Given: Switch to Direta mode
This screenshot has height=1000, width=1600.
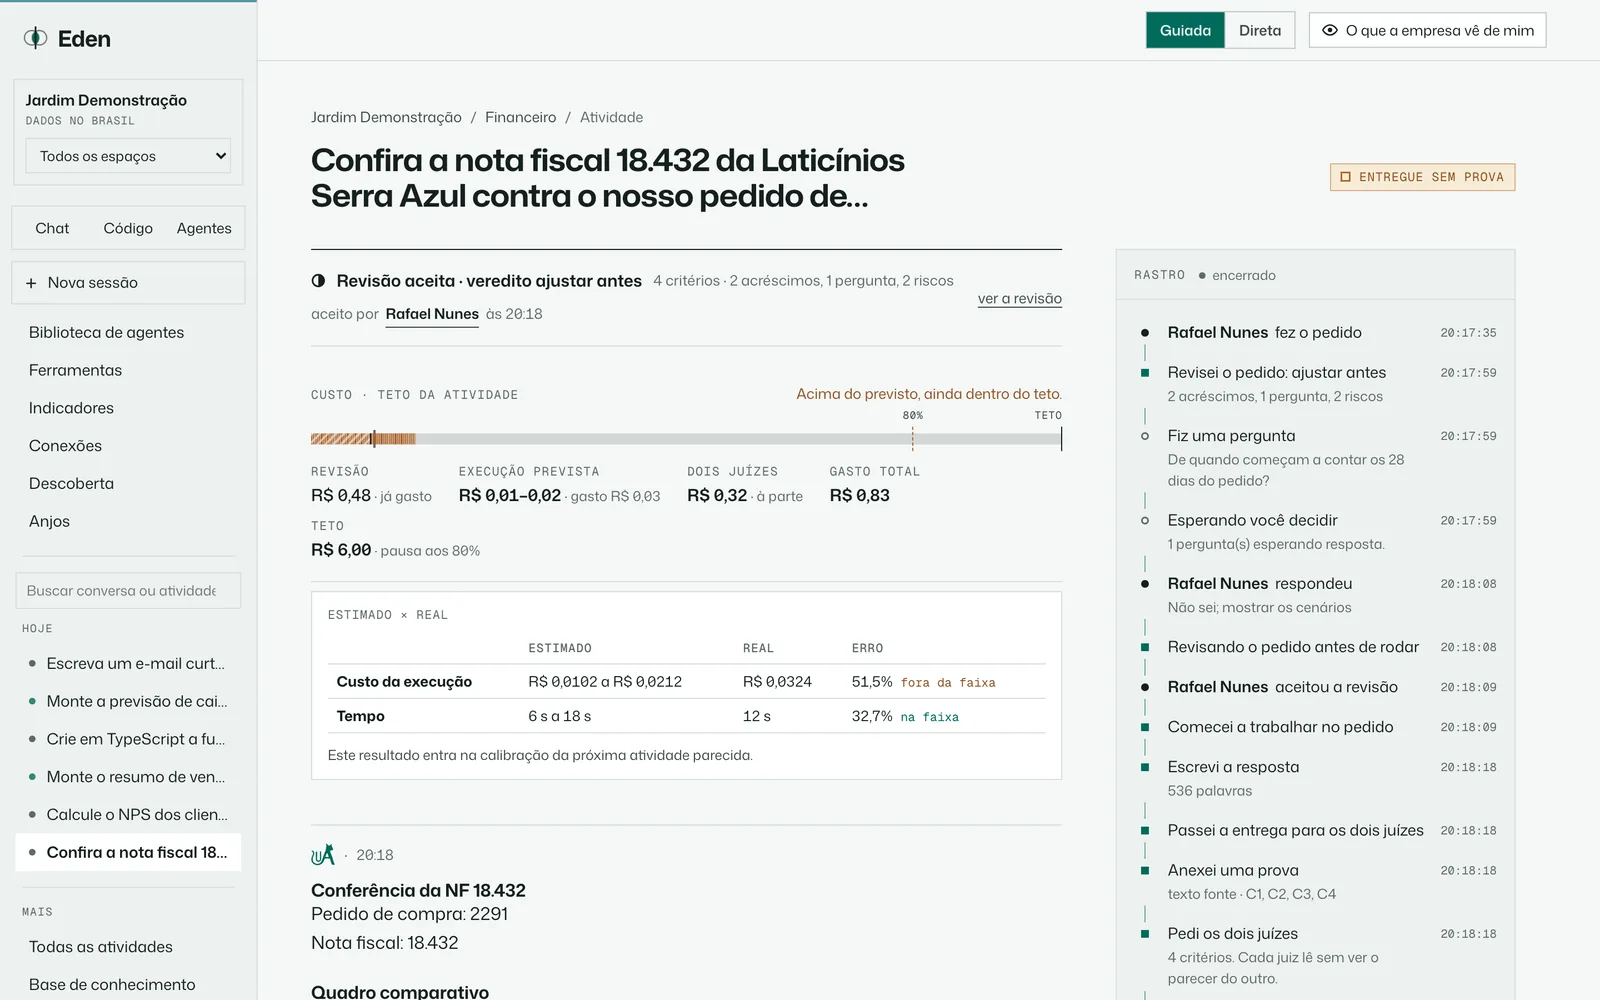Looking at the screenshot, I should (1260, 30).
